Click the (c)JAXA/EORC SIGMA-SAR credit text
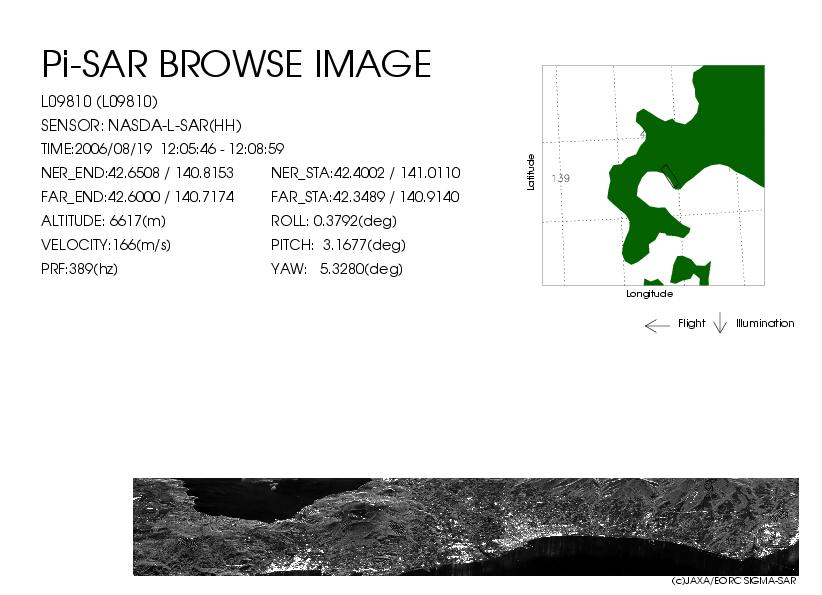This screenshot has width=822, height=595. click(x=734, y=581)
